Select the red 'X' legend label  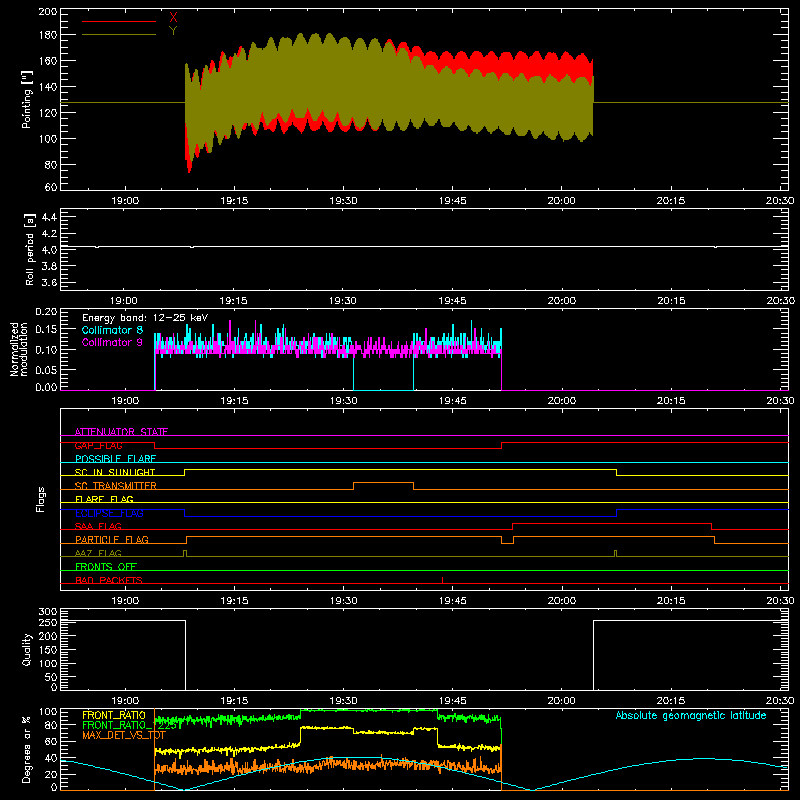[173, 18]
